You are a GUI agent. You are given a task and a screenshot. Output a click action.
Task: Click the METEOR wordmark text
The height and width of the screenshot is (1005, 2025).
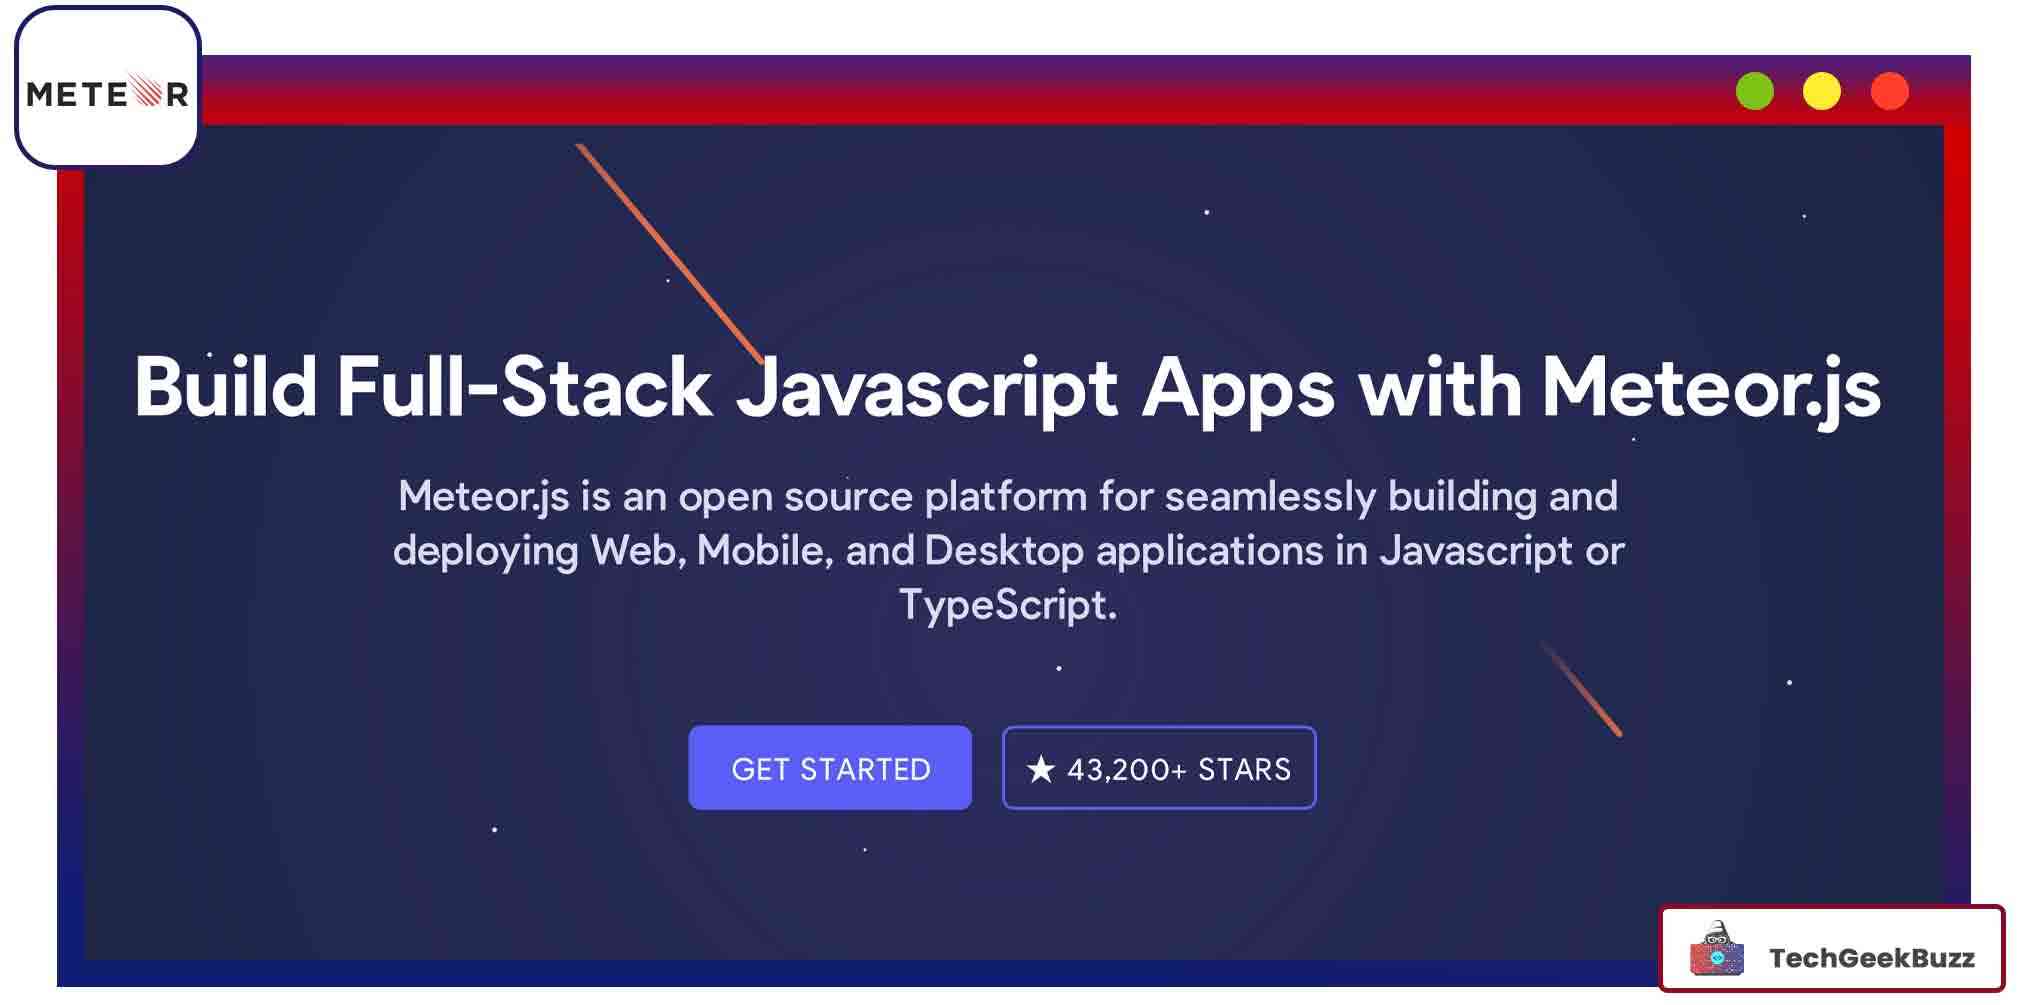tap(107, 96)
